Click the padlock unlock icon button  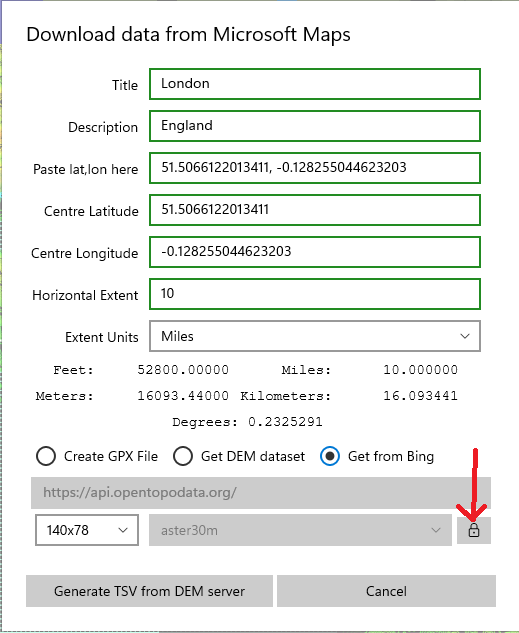pos(474,530)
